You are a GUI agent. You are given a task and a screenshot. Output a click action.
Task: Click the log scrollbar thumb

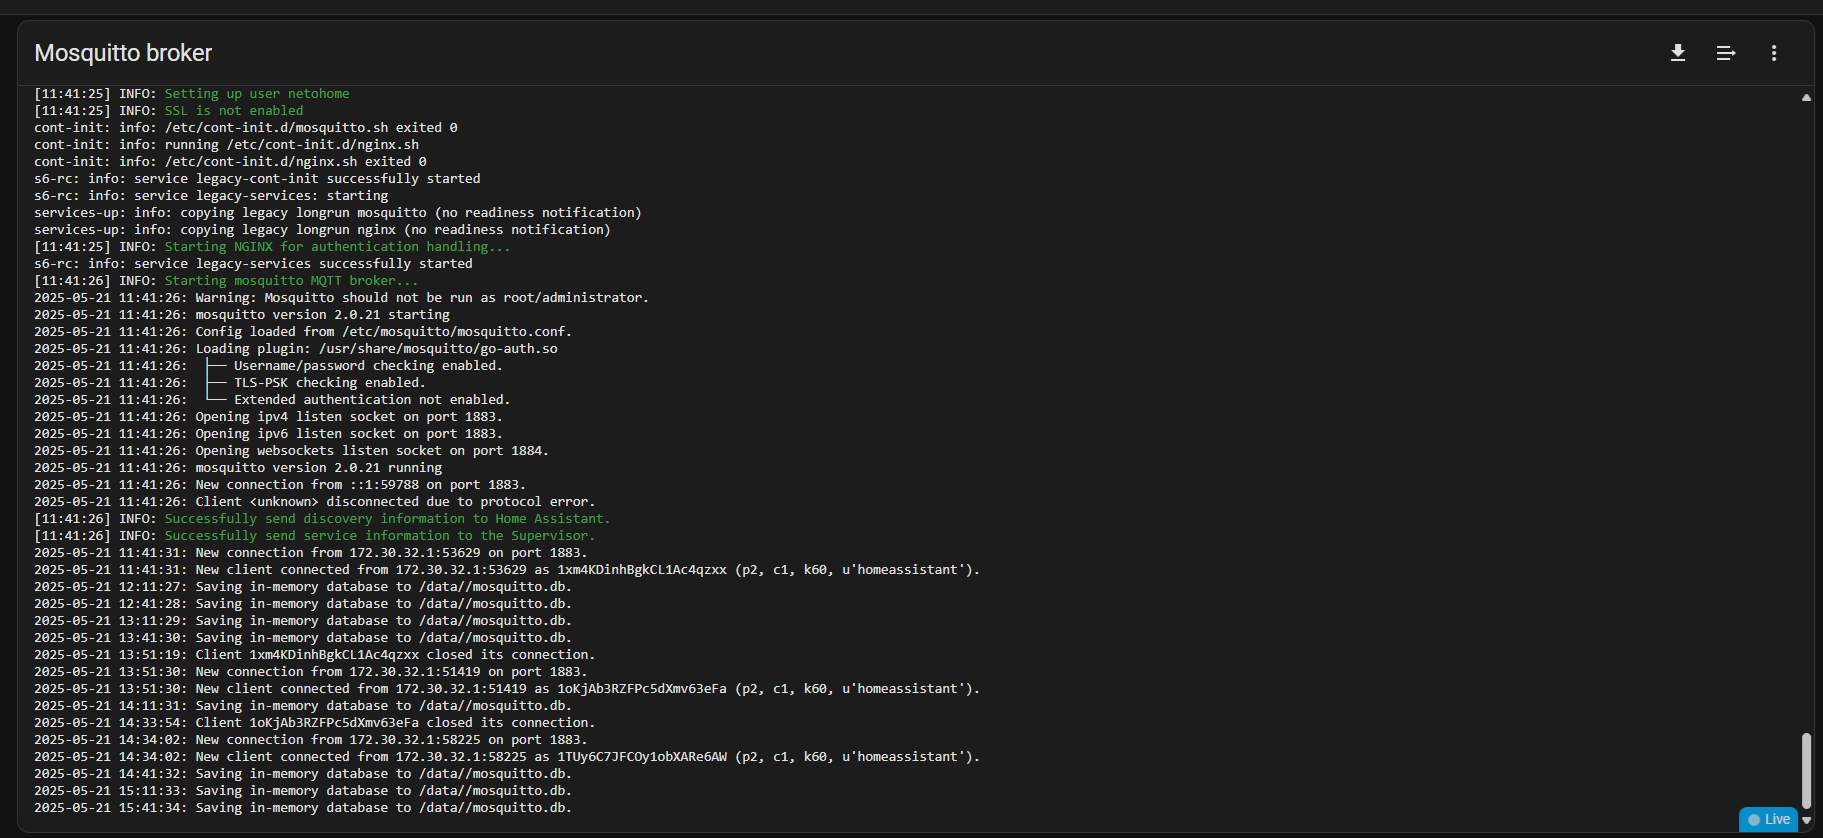[1806, 770]
